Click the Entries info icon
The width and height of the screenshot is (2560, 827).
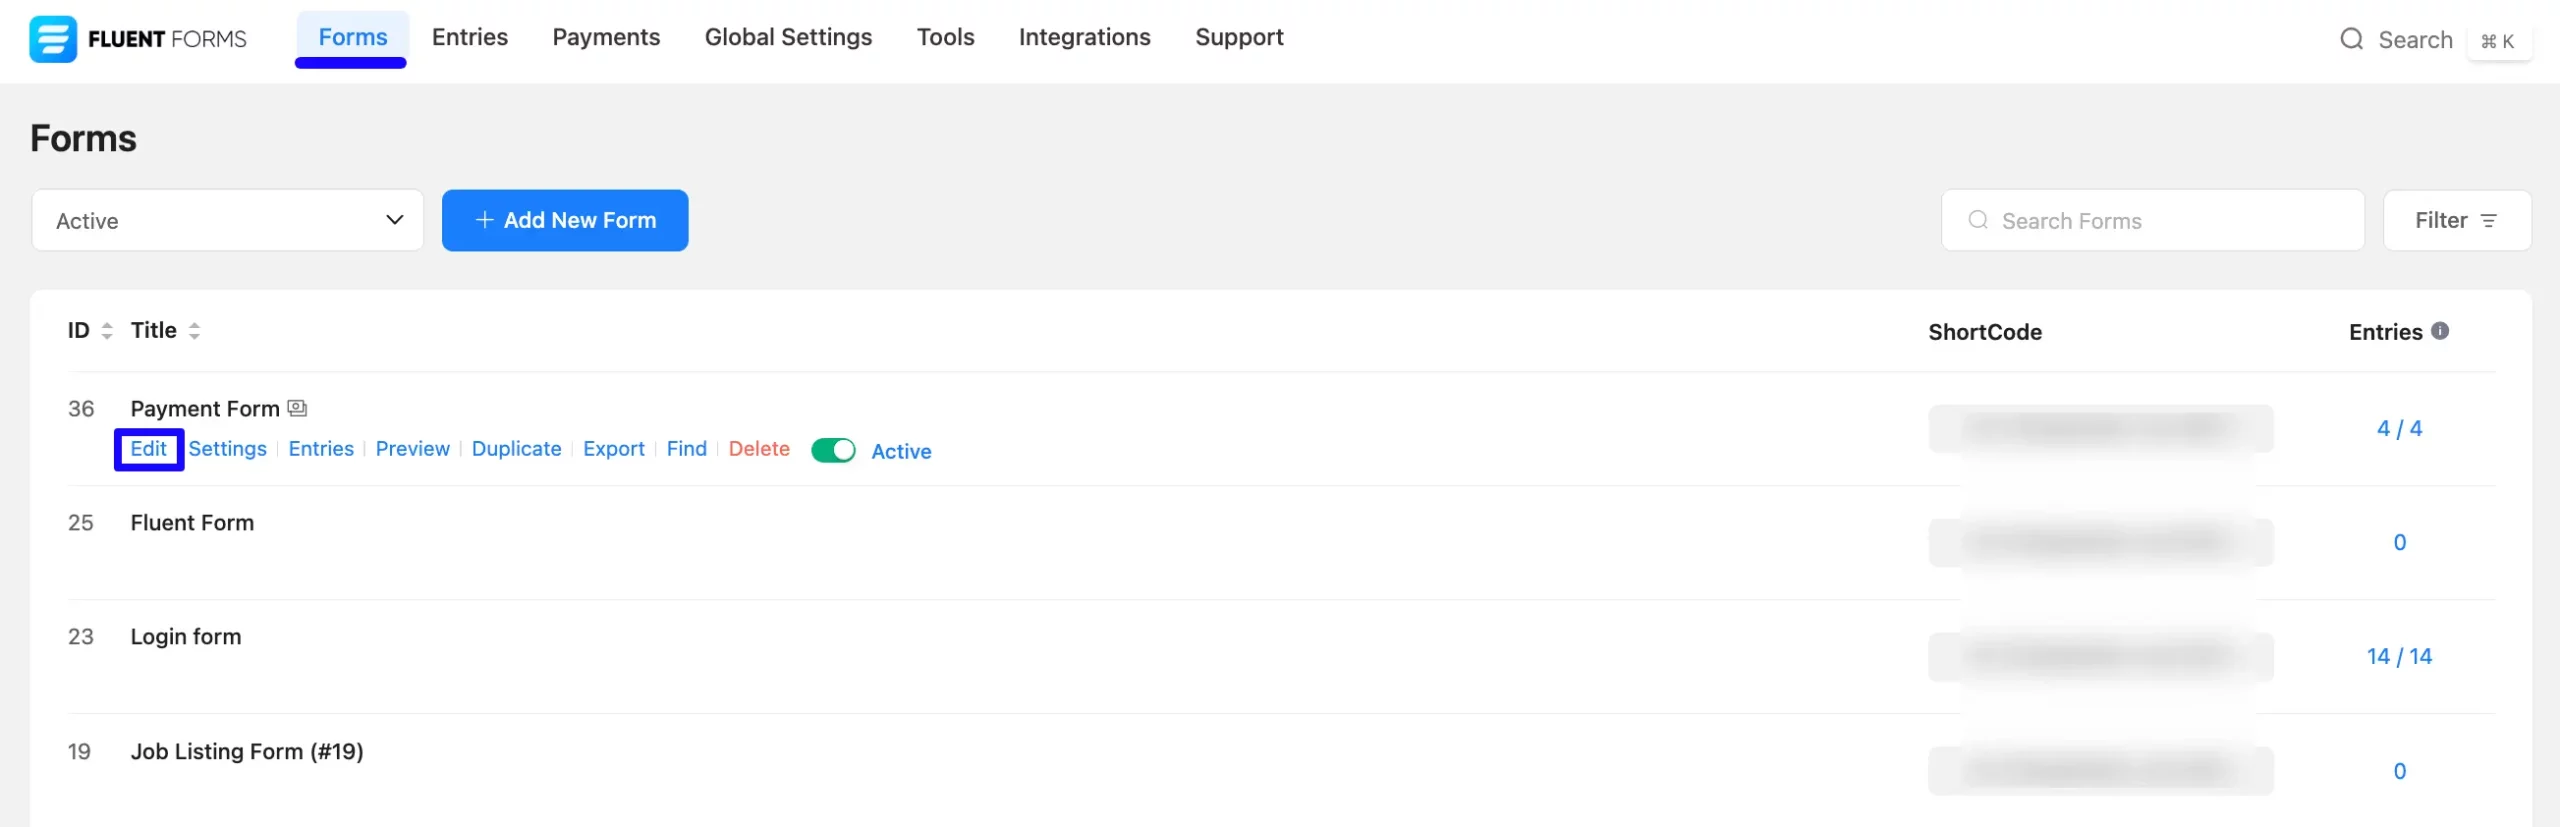click(2440, 331)
